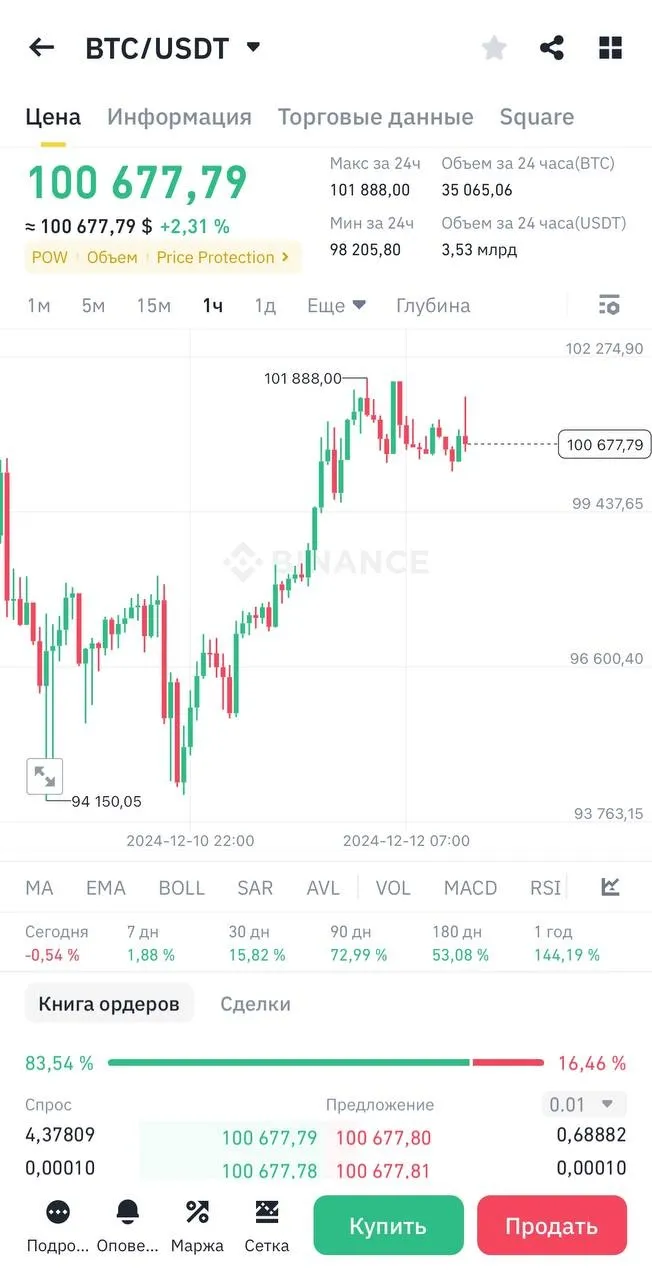Open BTC/USDT pair selector dropdown
This screenshot has width=652, height=1280.
coord(253,47)
